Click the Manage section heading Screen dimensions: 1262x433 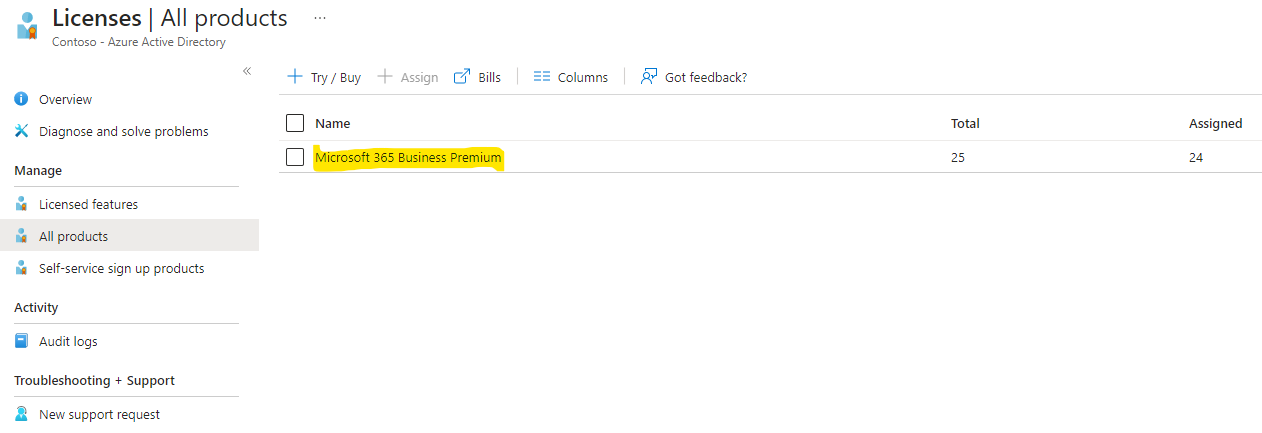38,170
